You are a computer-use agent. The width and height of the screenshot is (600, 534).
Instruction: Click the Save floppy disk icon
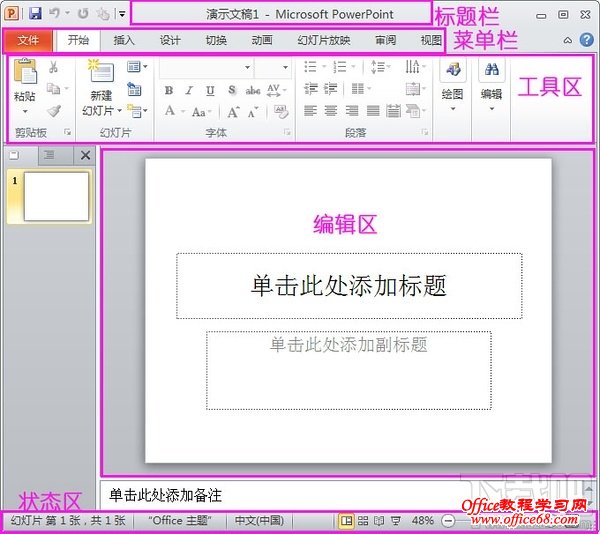[35, 14]
